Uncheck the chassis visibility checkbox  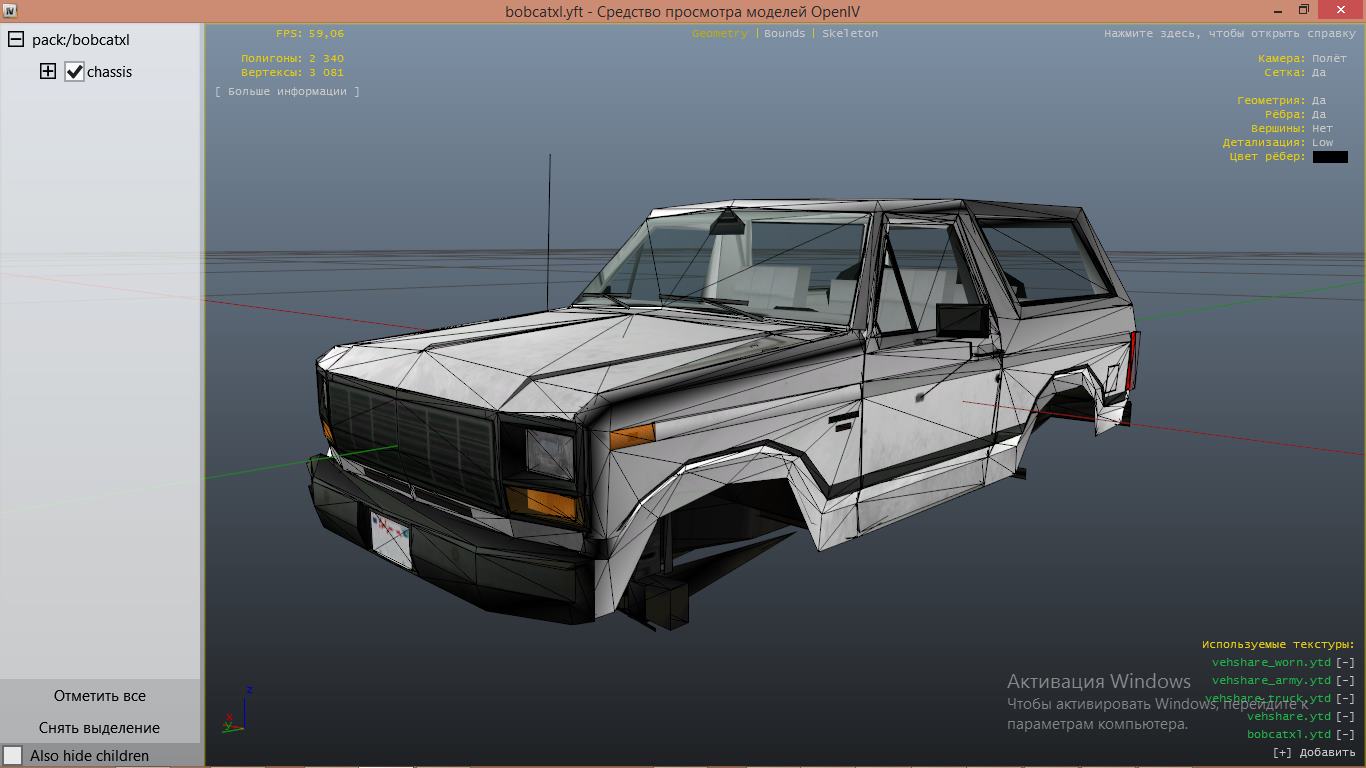(x=74, y=71)
